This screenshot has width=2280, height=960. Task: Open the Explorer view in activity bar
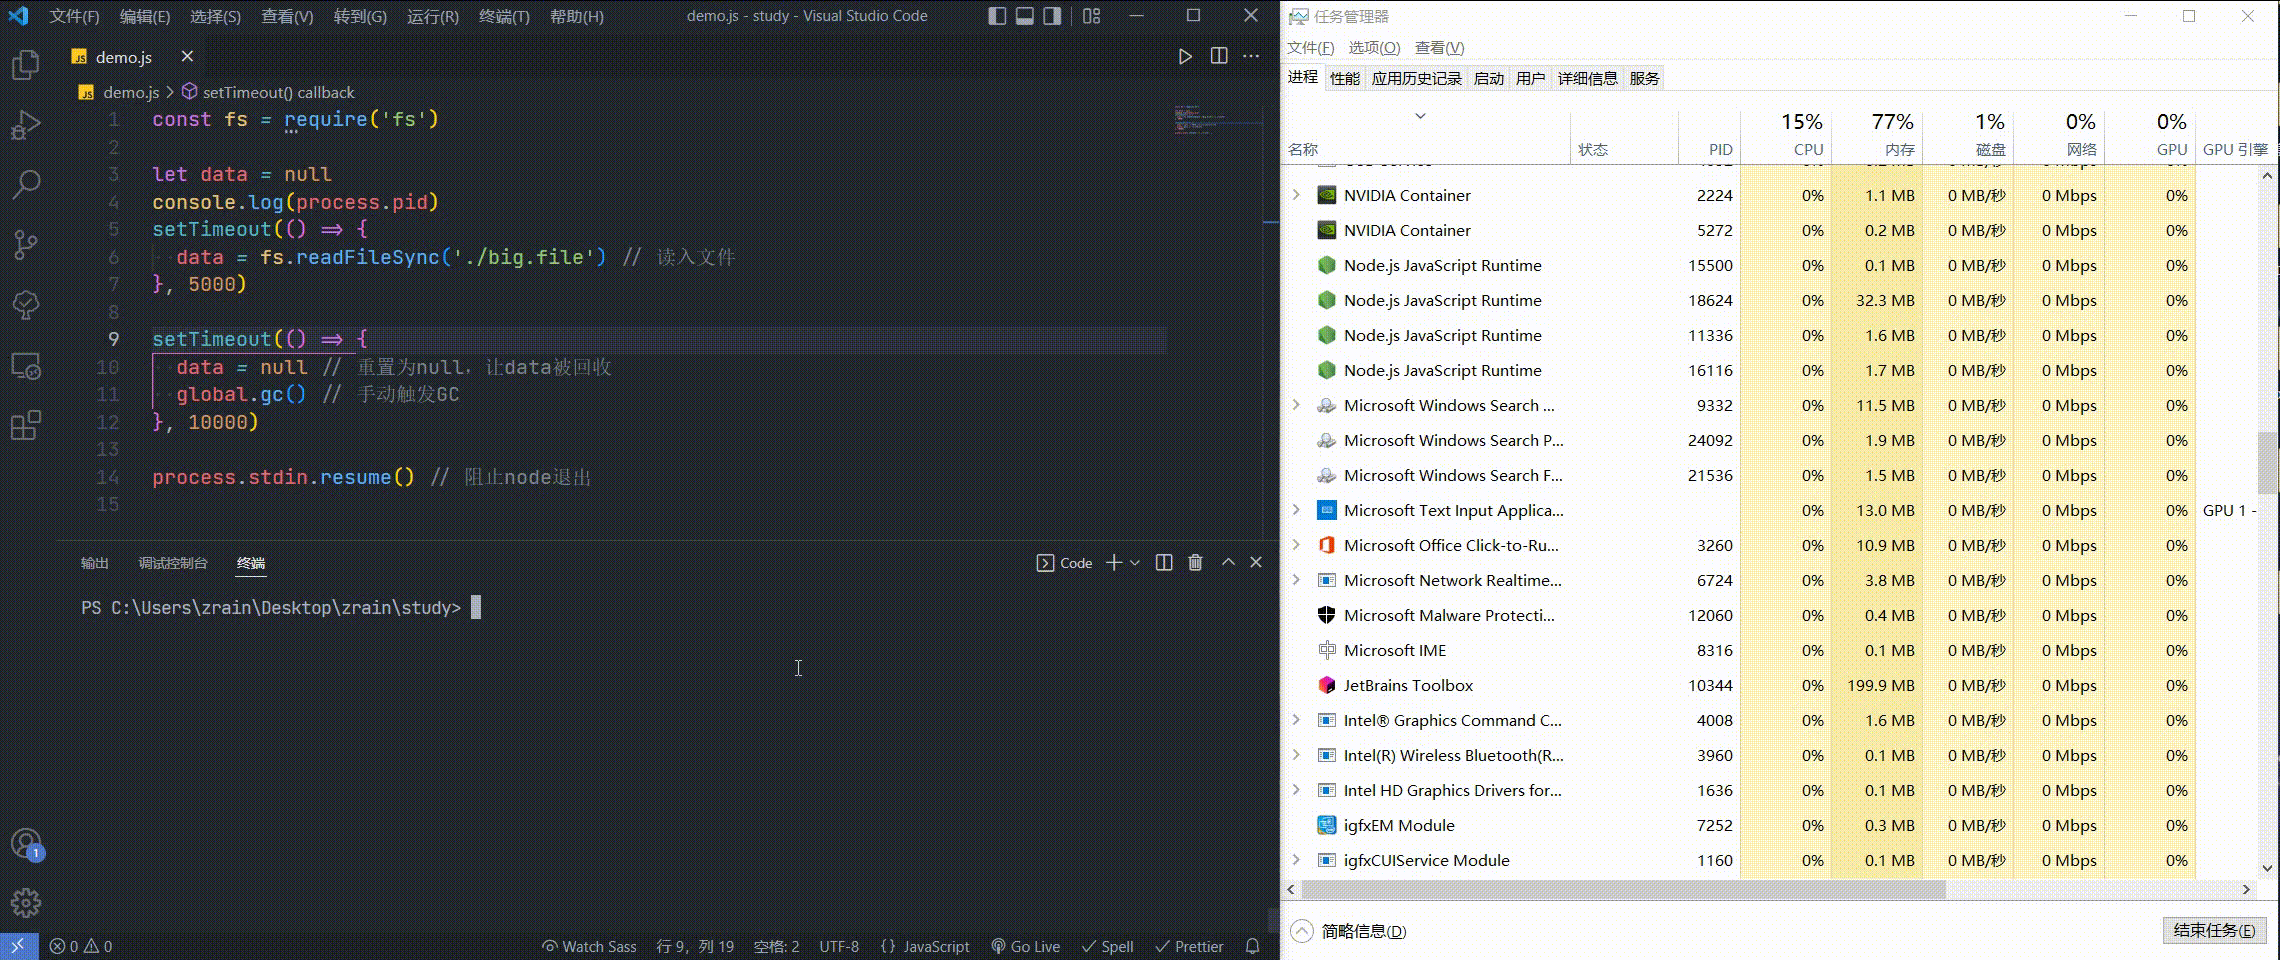[x=26, y=65]
